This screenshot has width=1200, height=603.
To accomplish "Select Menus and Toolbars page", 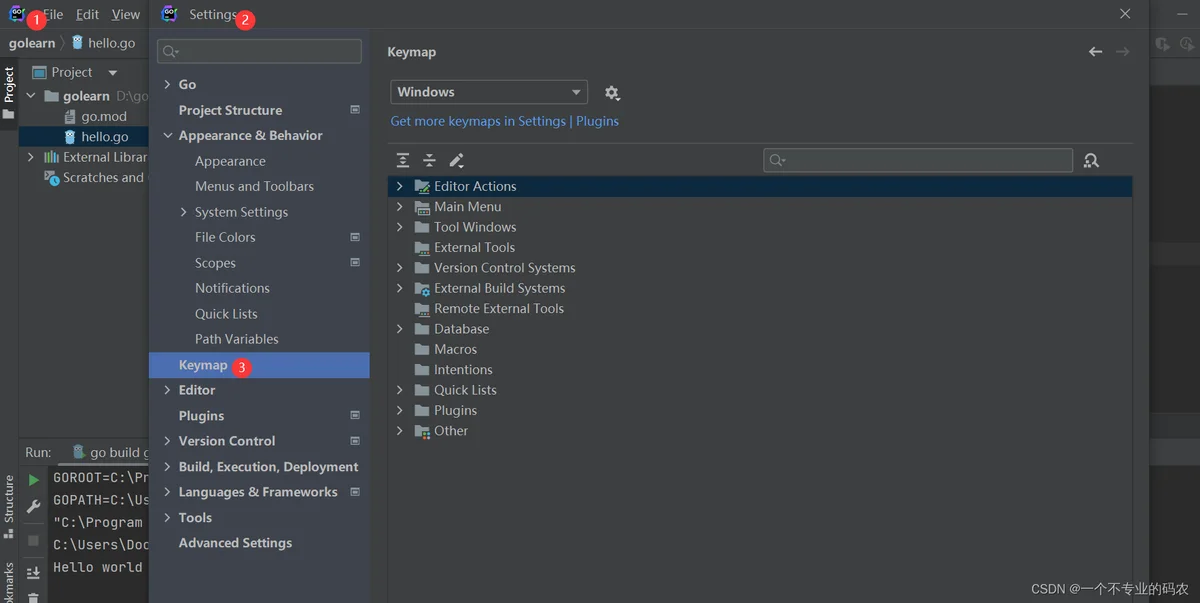I will point(254,187).
